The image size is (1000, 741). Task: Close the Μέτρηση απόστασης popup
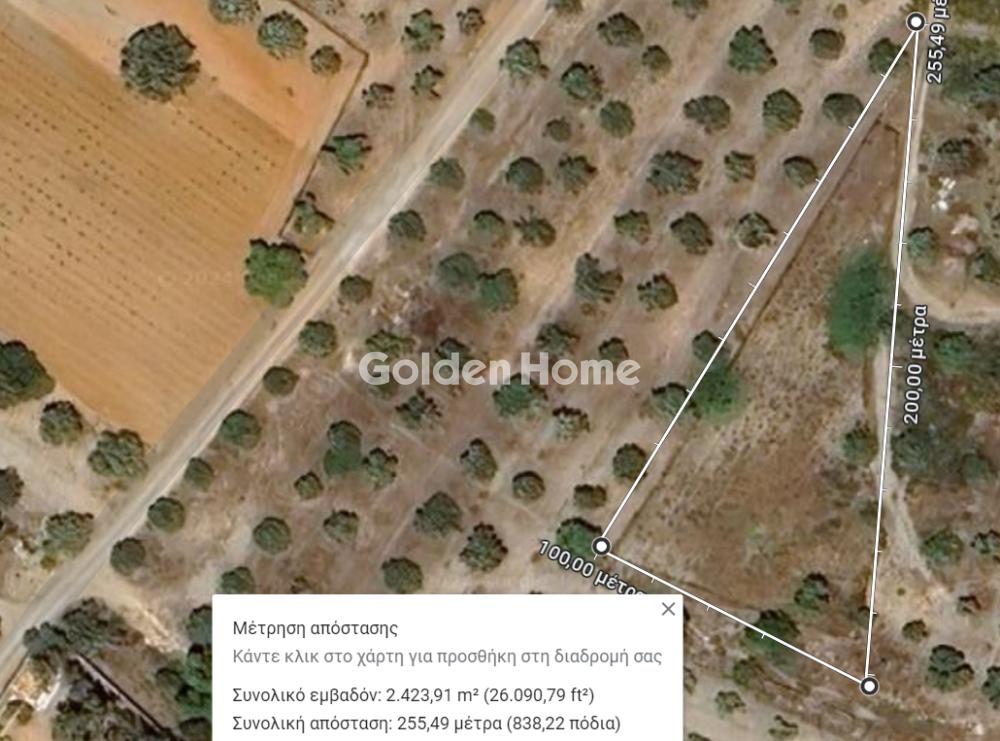(x=668, y=609)
